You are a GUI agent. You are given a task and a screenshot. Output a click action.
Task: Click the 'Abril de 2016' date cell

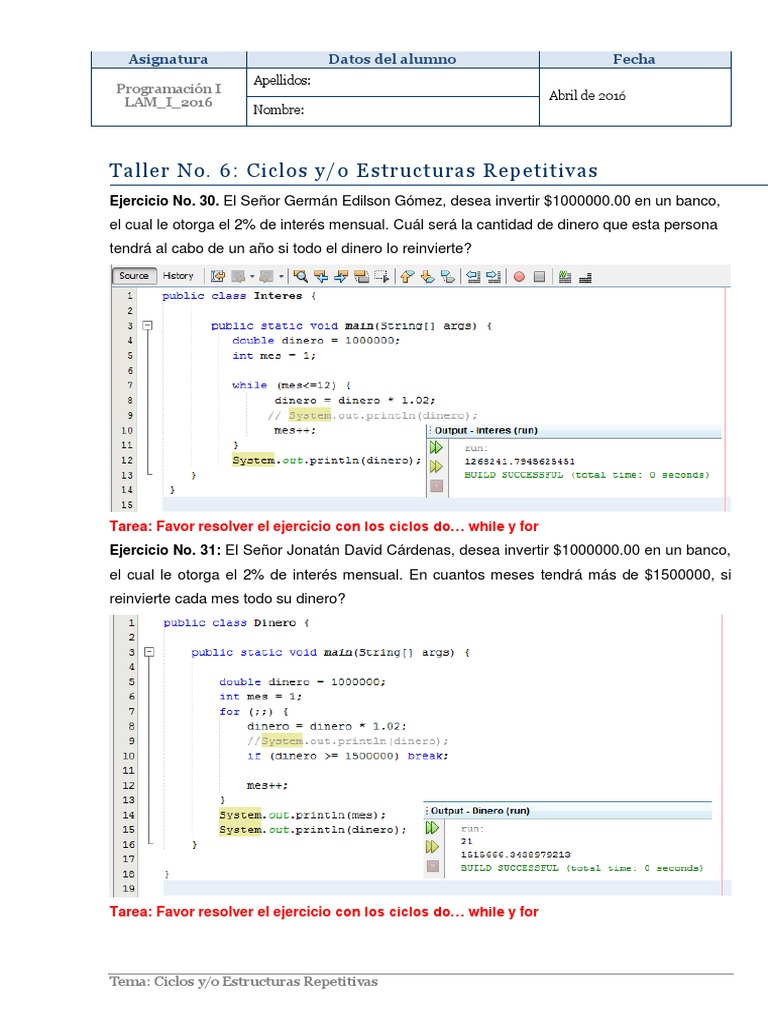click(x=635, y=97)
